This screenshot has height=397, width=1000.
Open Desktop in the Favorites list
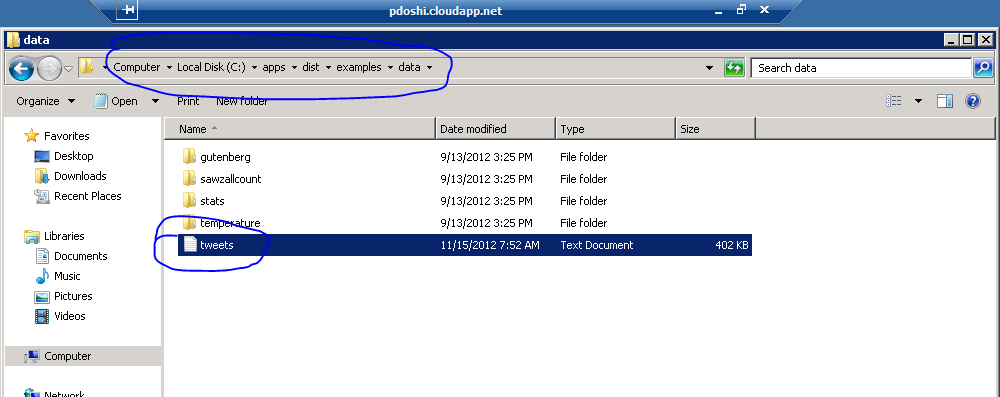pyautogui.click(x=73, y=156)
